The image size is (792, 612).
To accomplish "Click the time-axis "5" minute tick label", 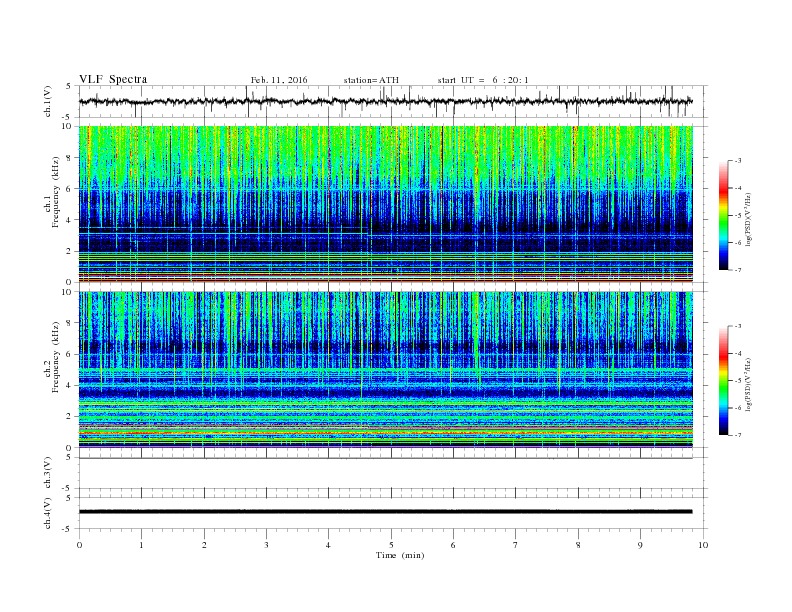I will [391, 545].
